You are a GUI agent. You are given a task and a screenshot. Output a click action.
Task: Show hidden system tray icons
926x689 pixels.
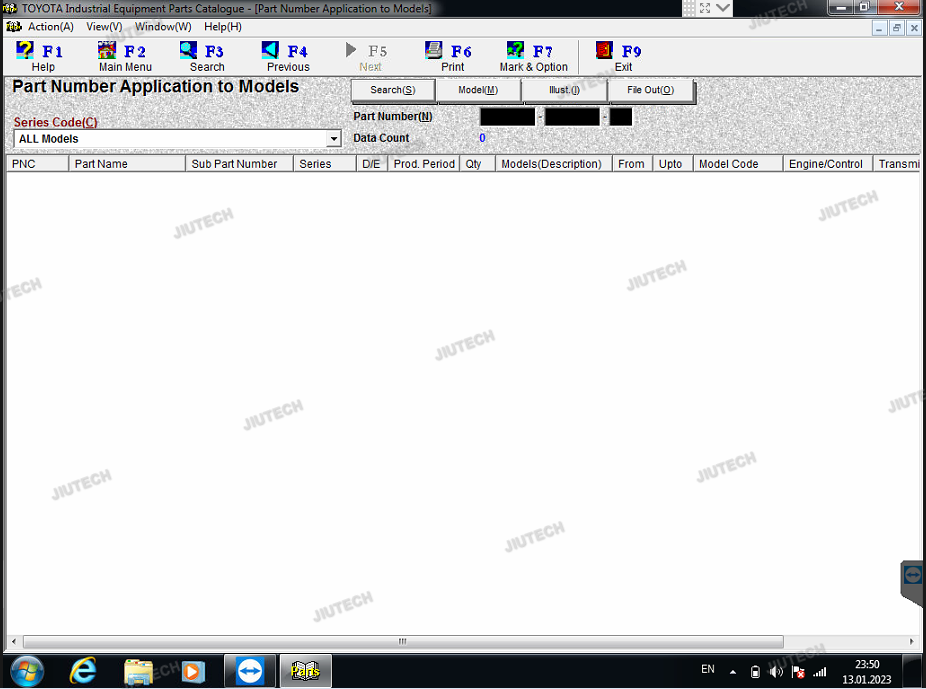point(733,672)
